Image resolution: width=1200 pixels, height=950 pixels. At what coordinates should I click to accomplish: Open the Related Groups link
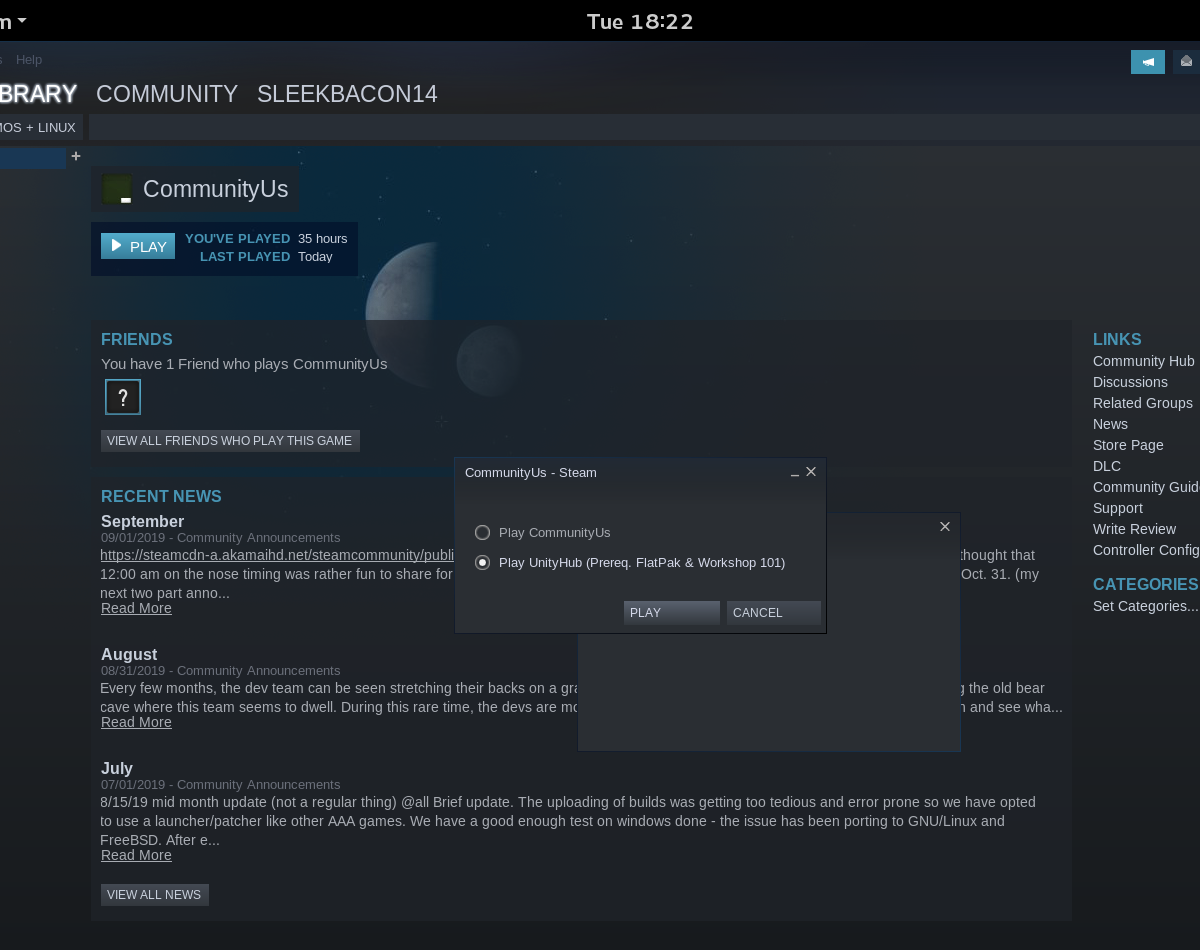click(1143, 403)
